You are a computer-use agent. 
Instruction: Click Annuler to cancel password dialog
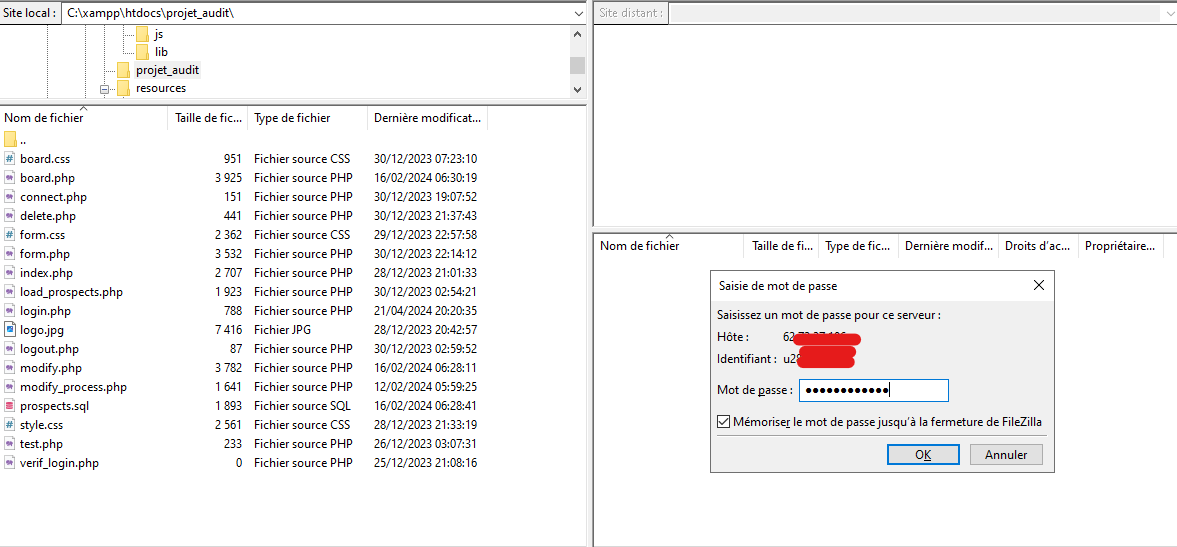[1006, 455]
